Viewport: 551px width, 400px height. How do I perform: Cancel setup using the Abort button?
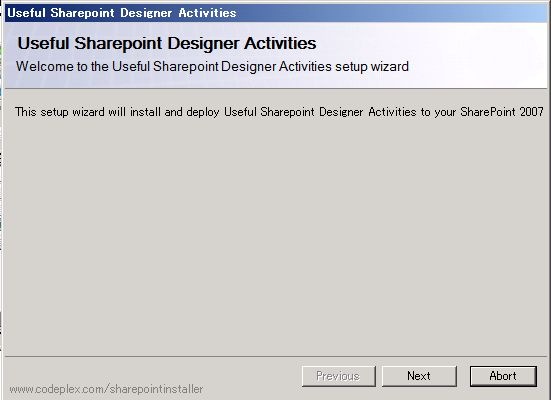[x=503, y=376]
